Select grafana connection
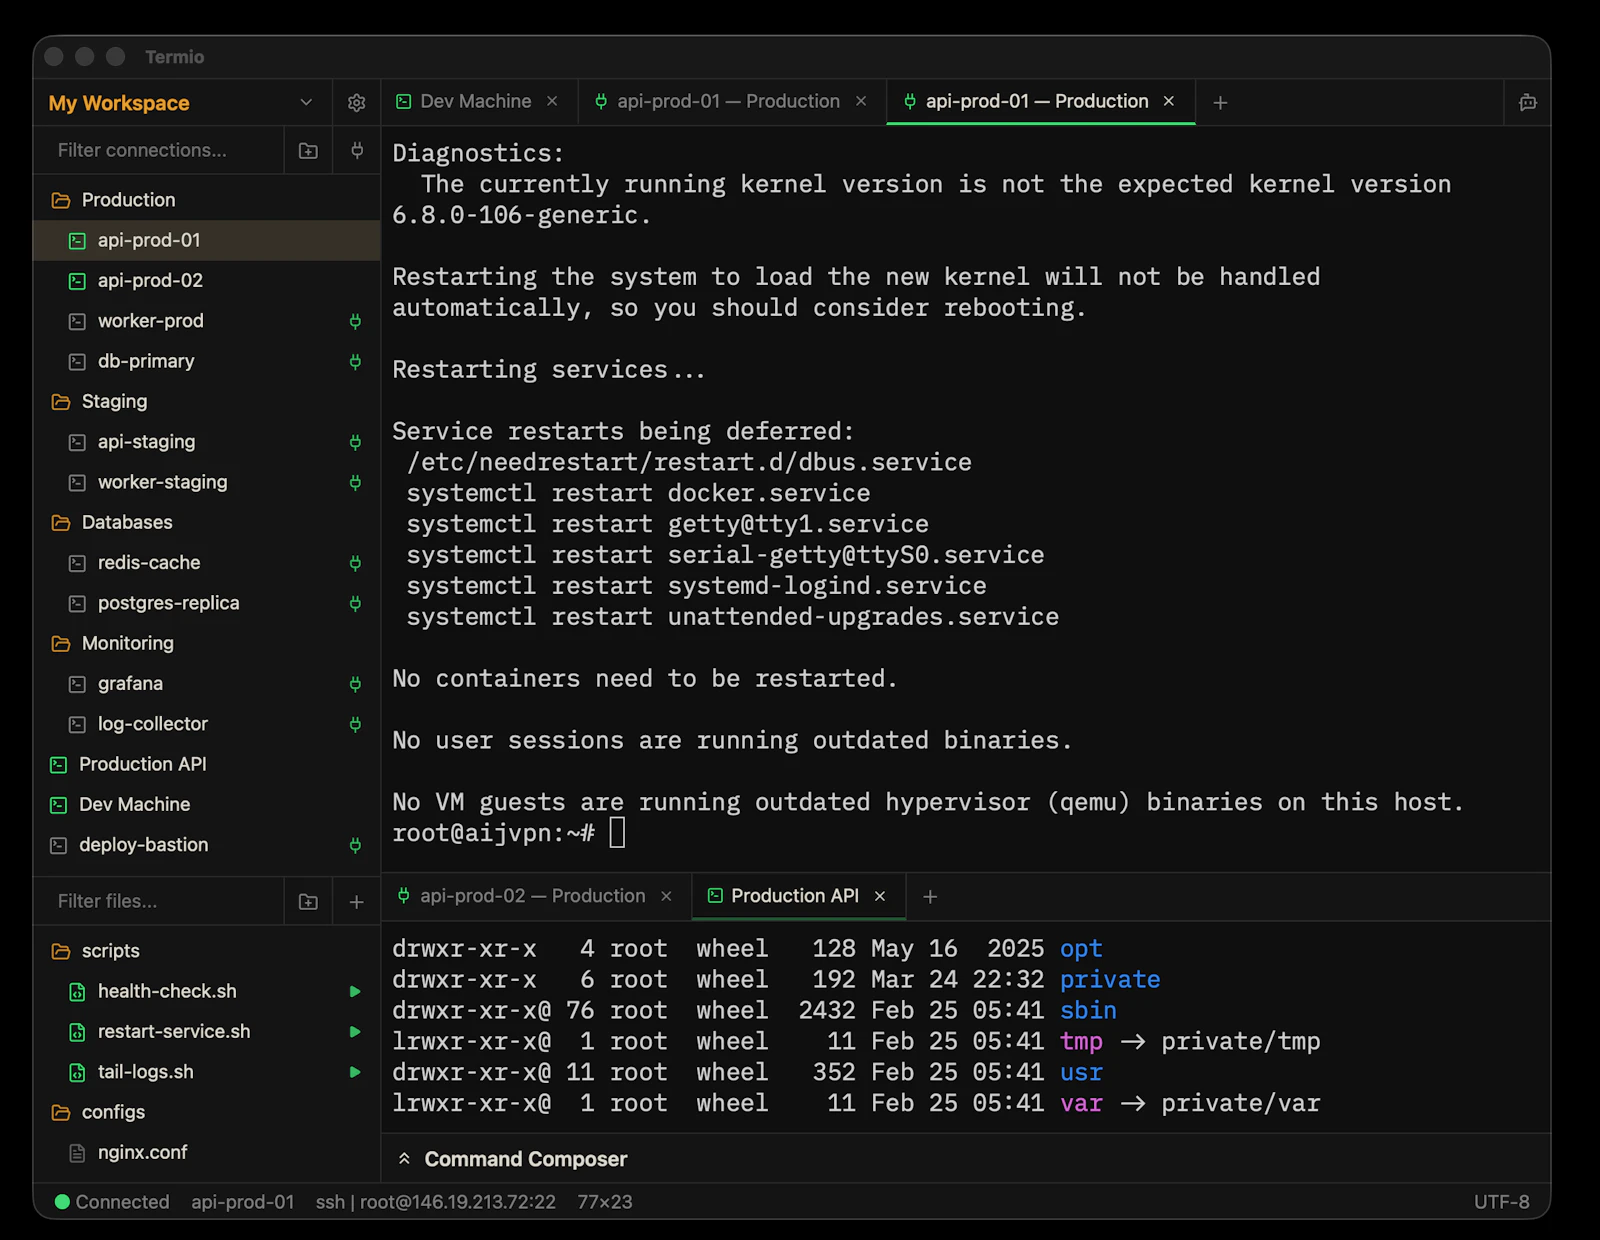The height and width of the screenshot is (1240, 1600). point(207,684)
